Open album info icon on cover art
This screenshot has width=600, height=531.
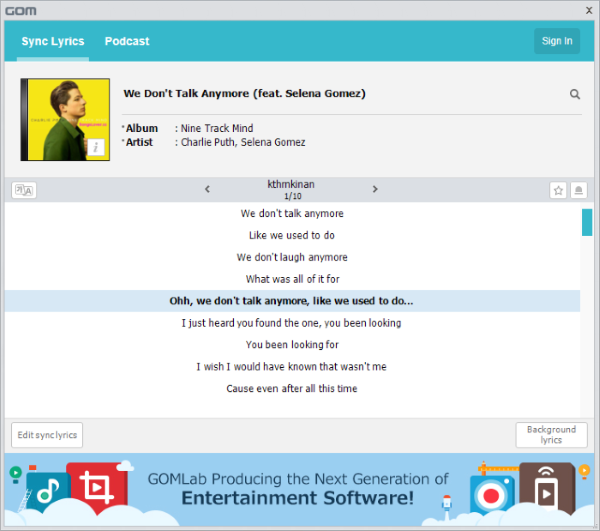pos(96,147)
